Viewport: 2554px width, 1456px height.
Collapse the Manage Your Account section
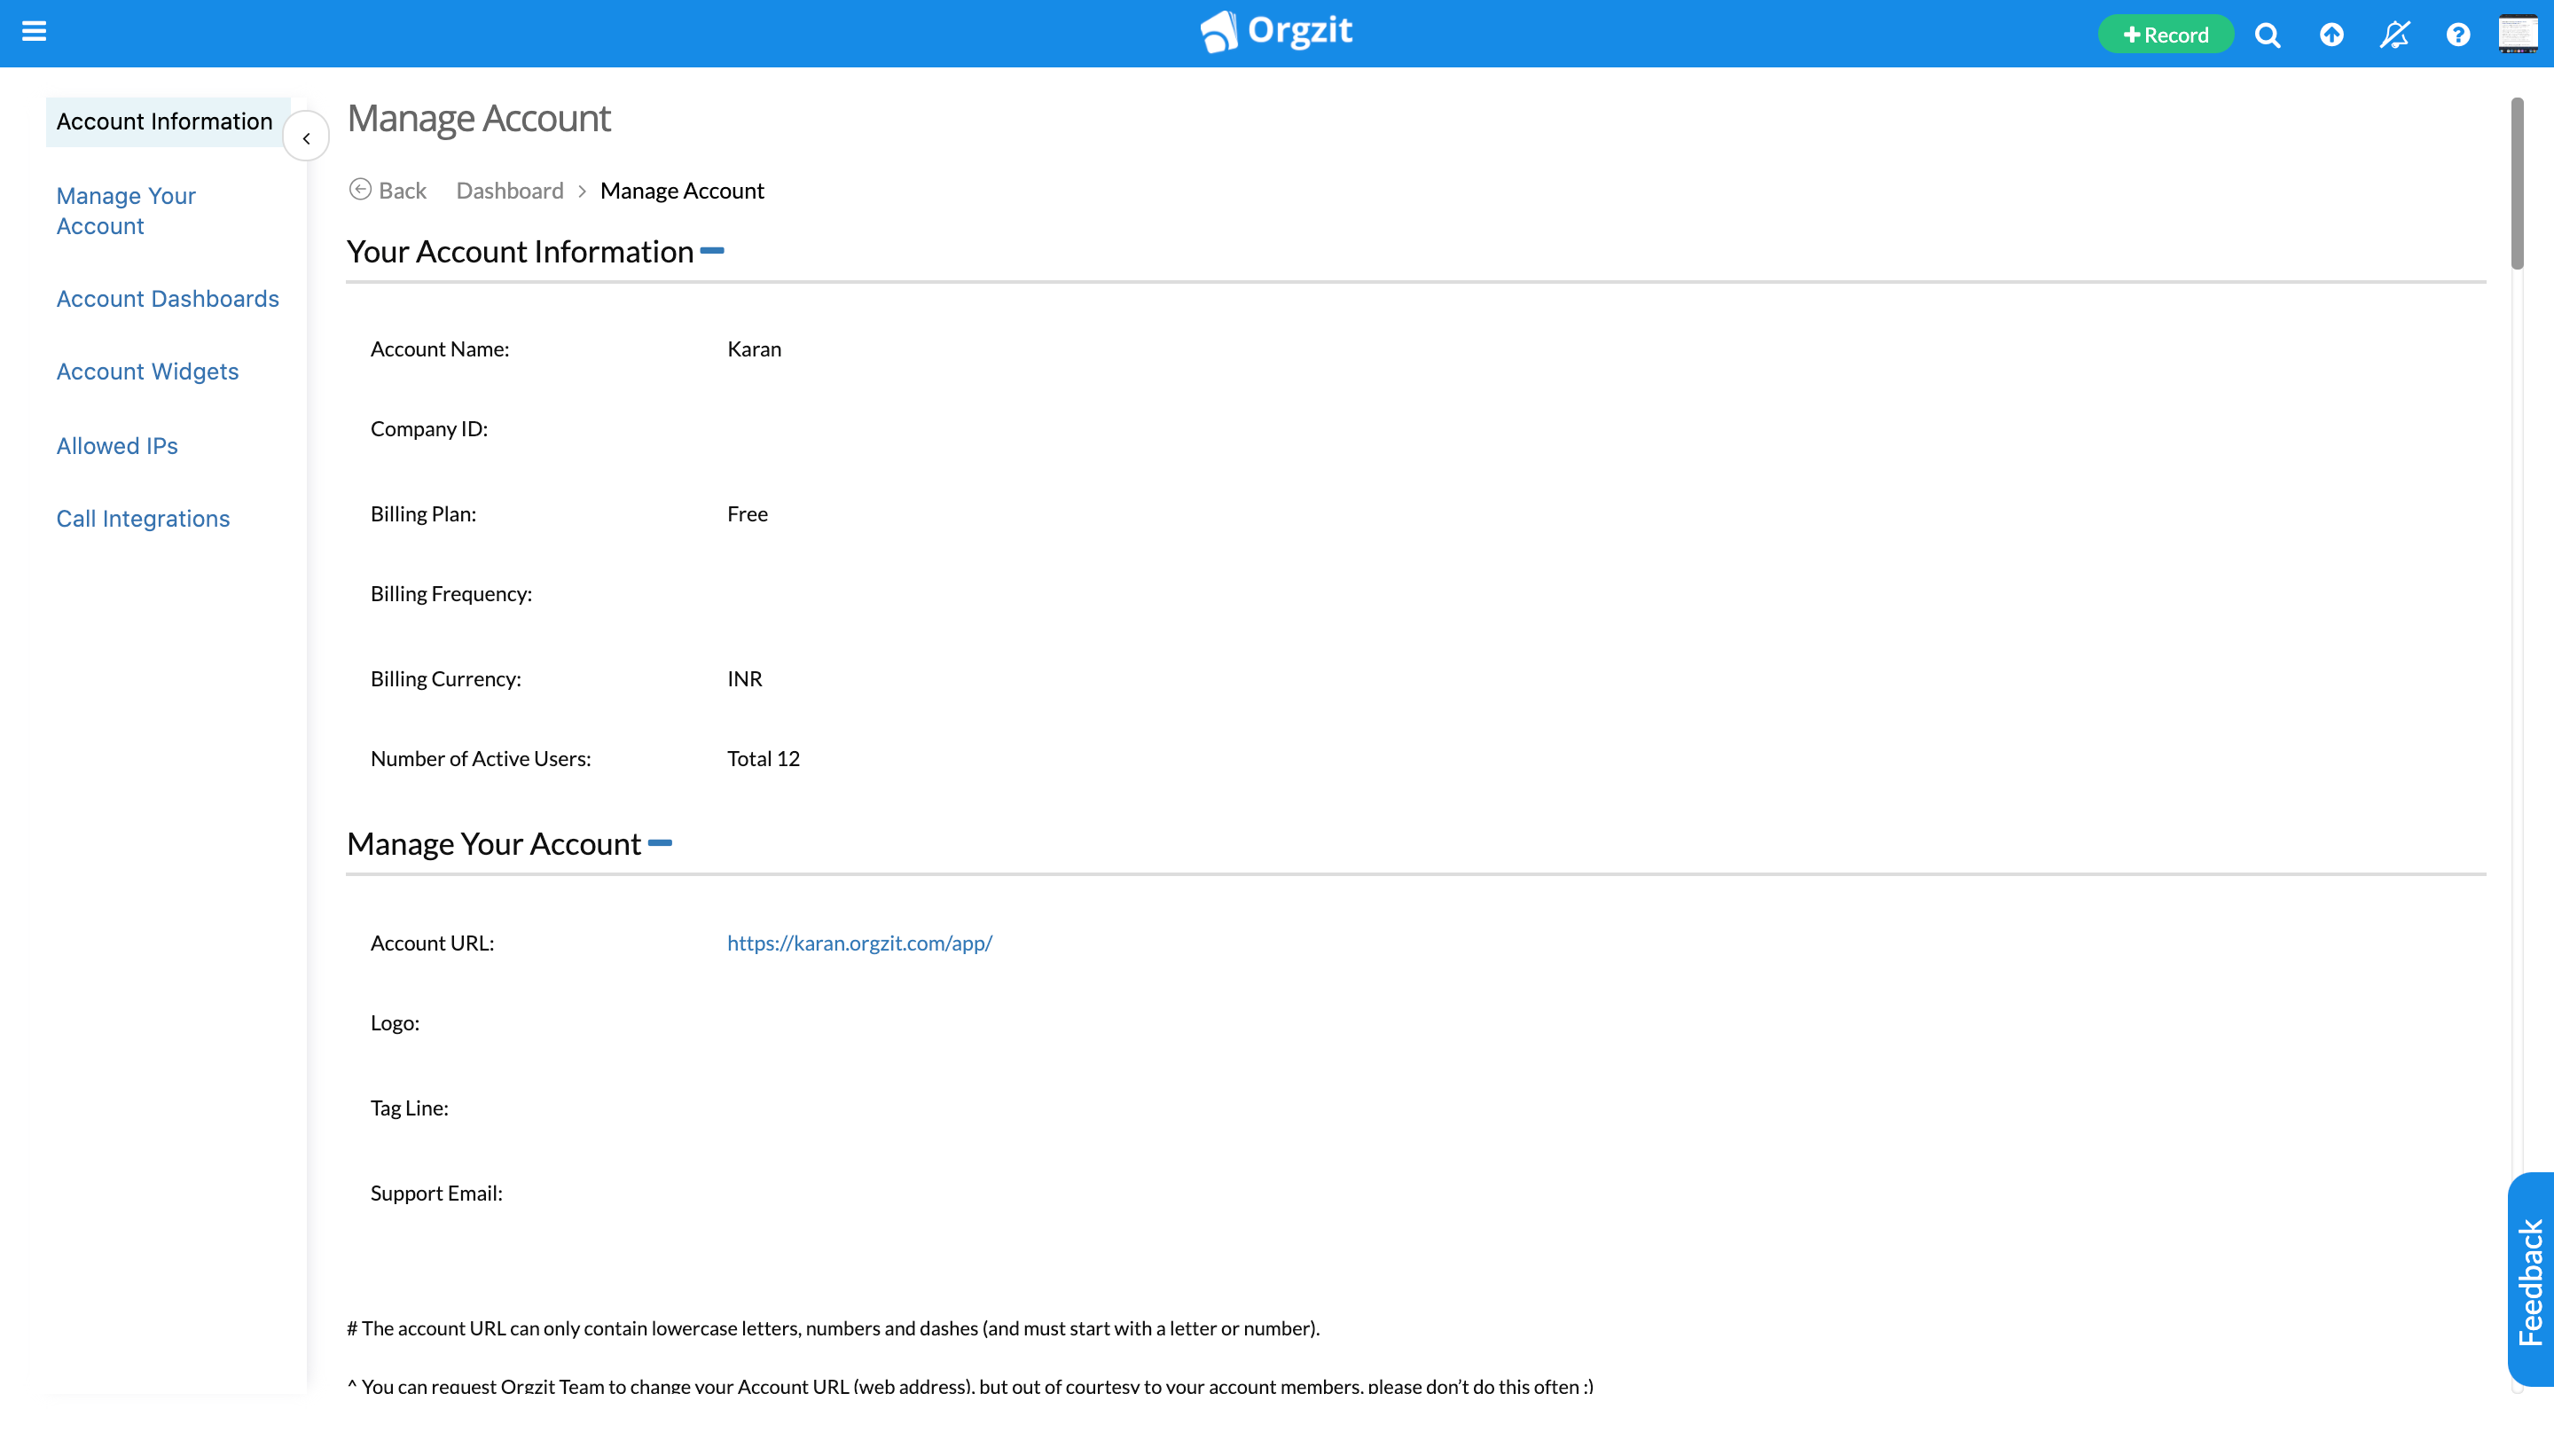tap(660, 843)
